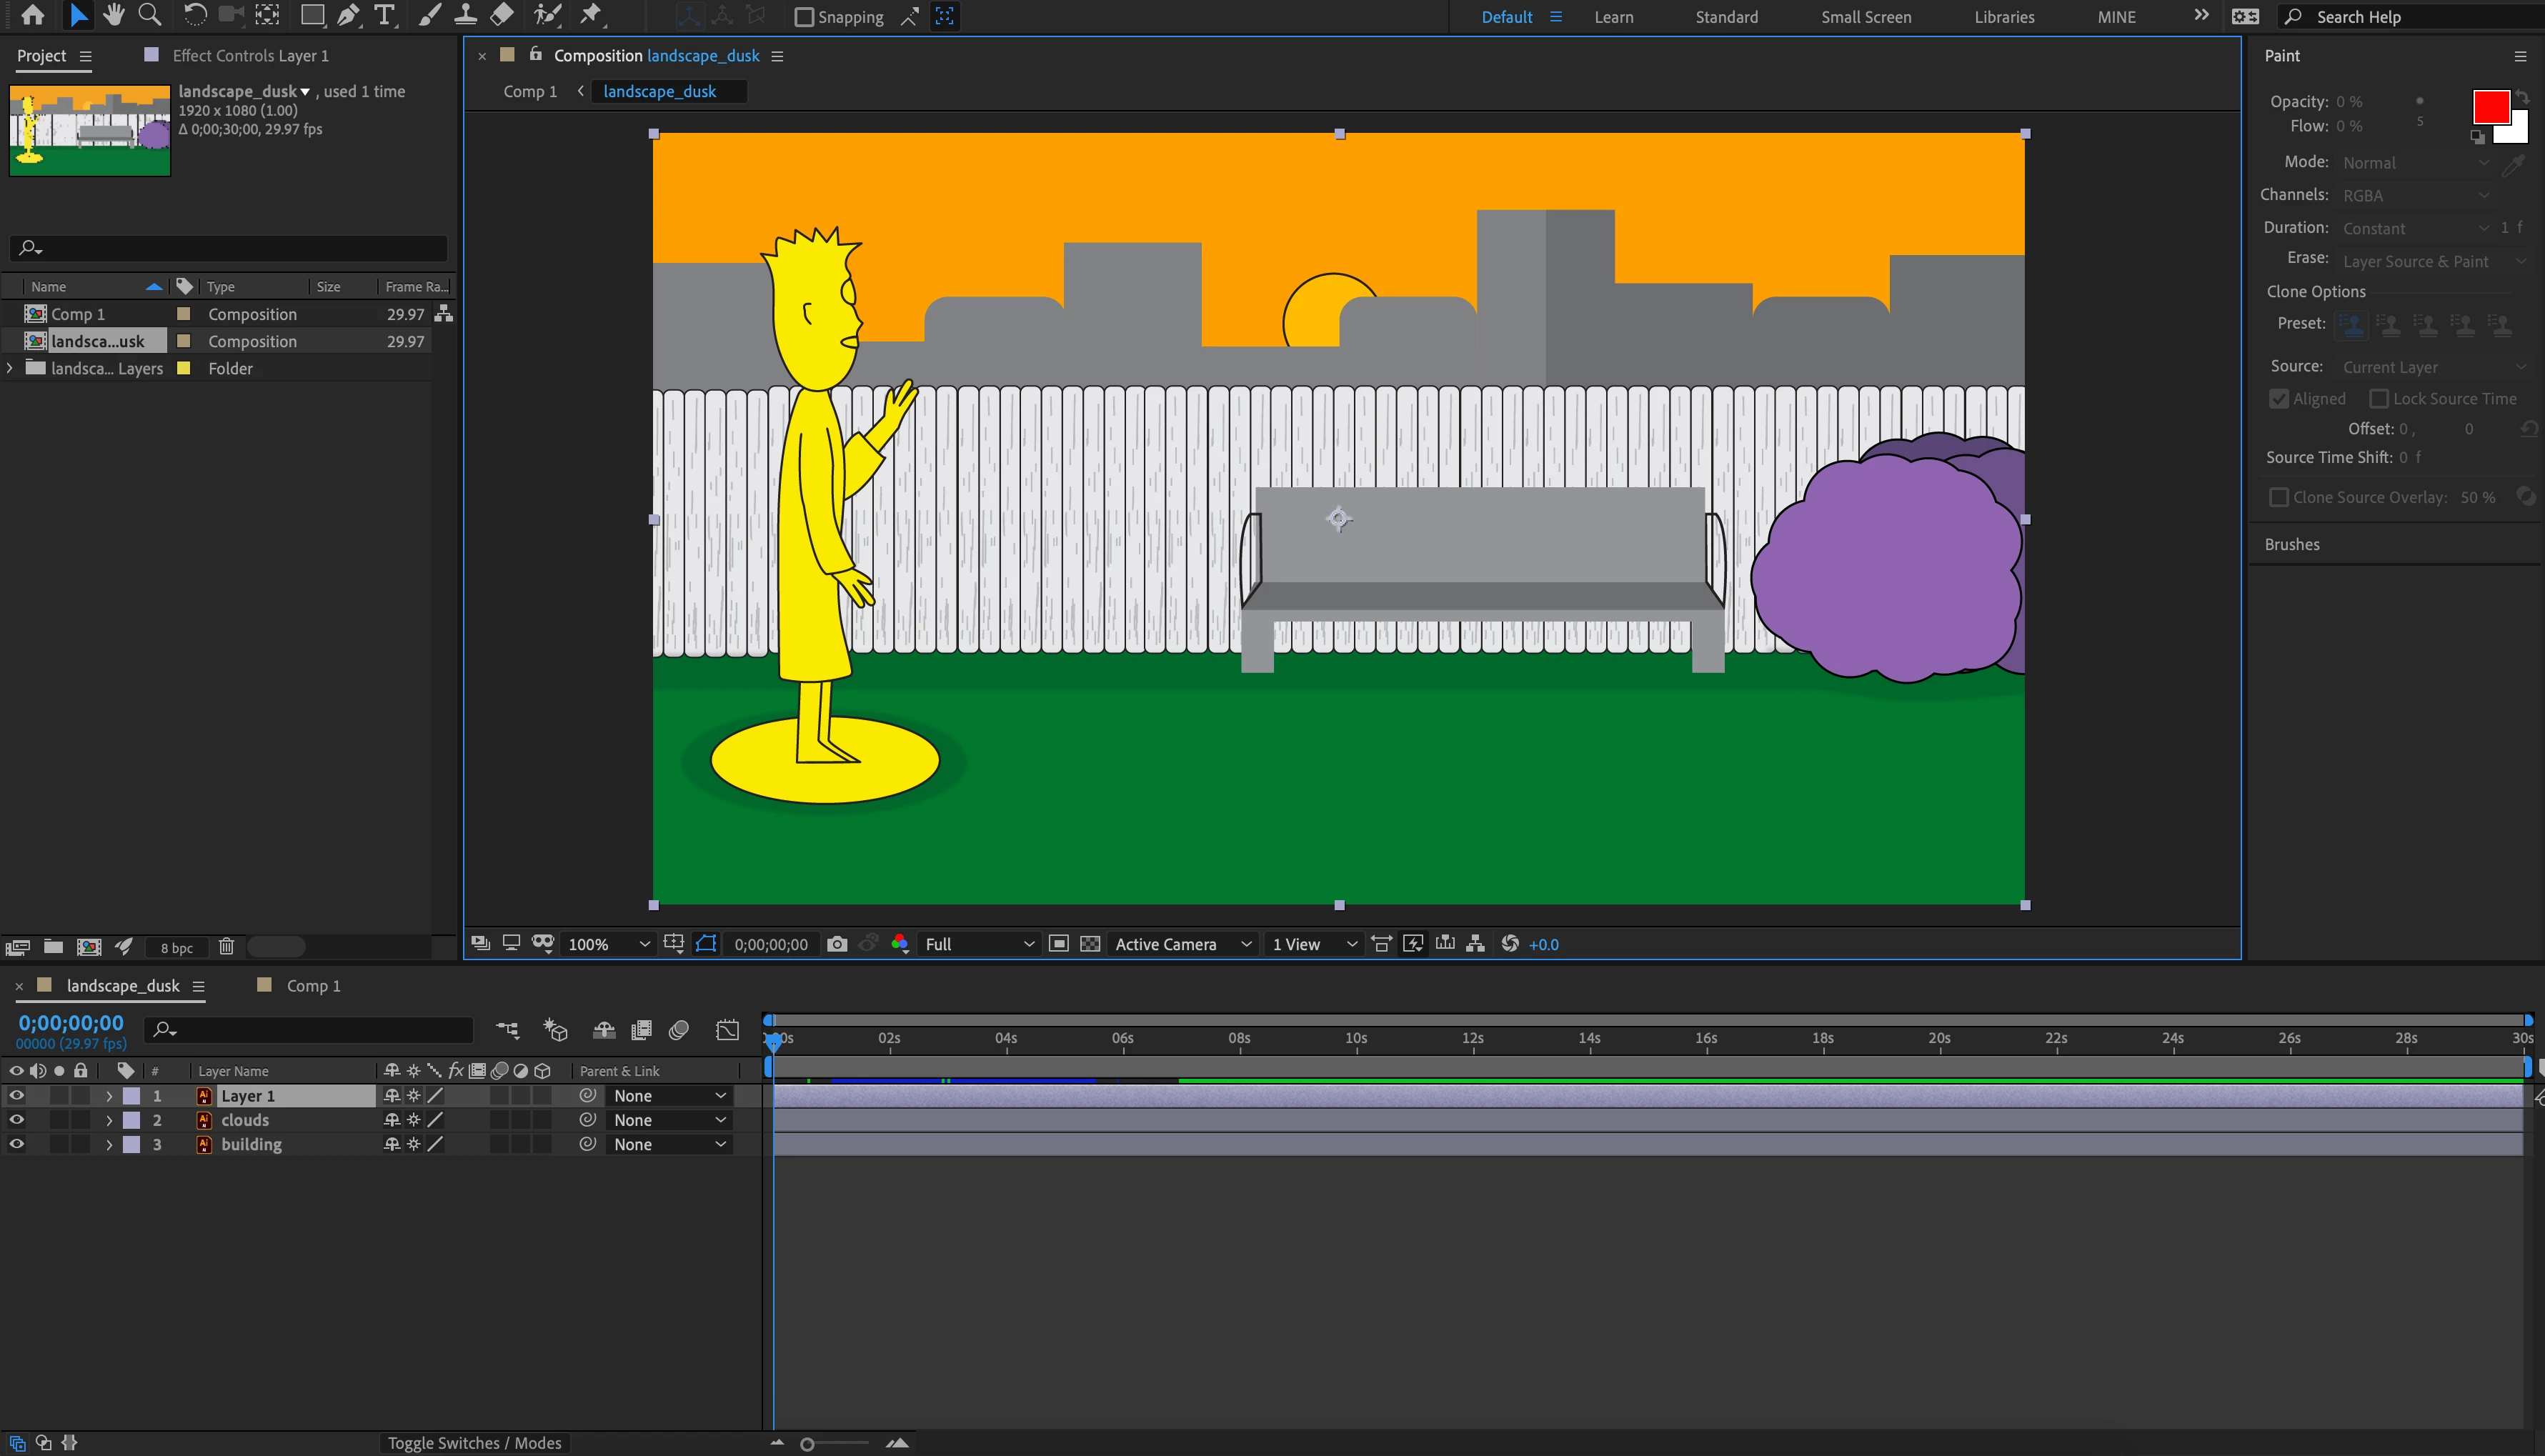Select the Clone Stamp tool

point(465,15)
